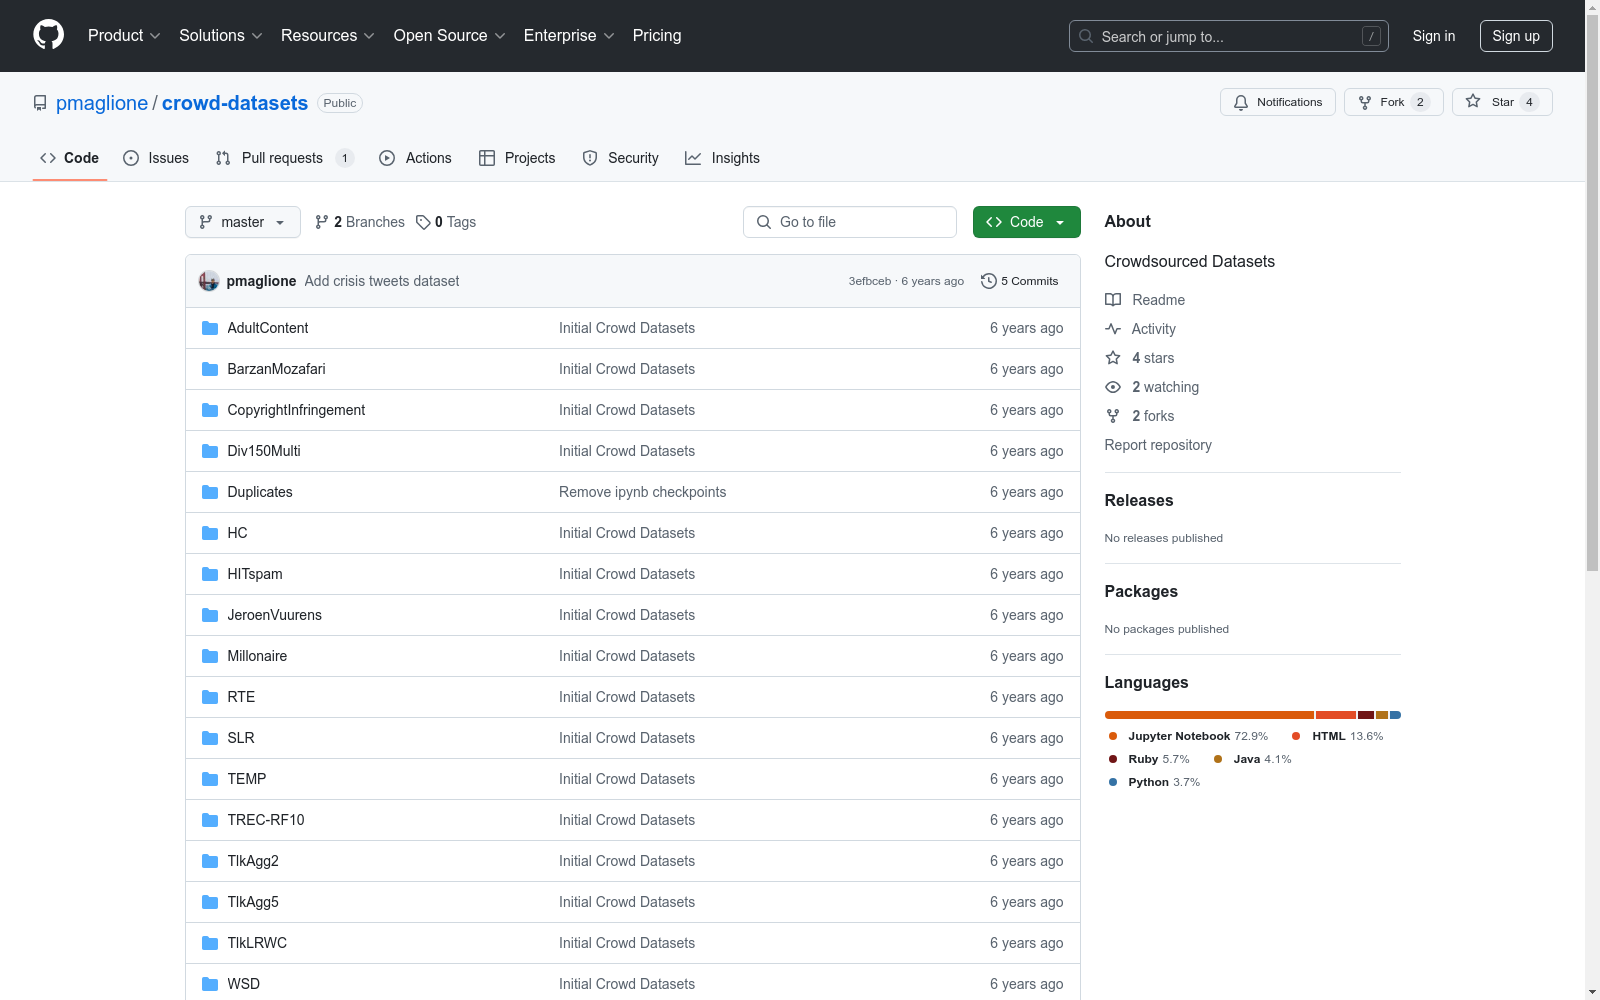Viewport: 1600px width, 1000px height.
Task: Click the Div150Multi folder icon
Action: coord(210,451)
